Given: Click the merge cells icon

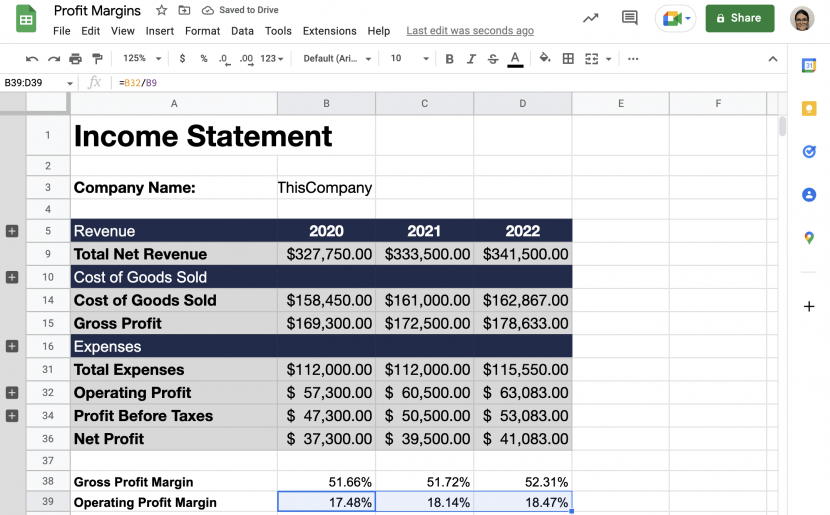Looking at the screenshot, I should tap(591, 59).
